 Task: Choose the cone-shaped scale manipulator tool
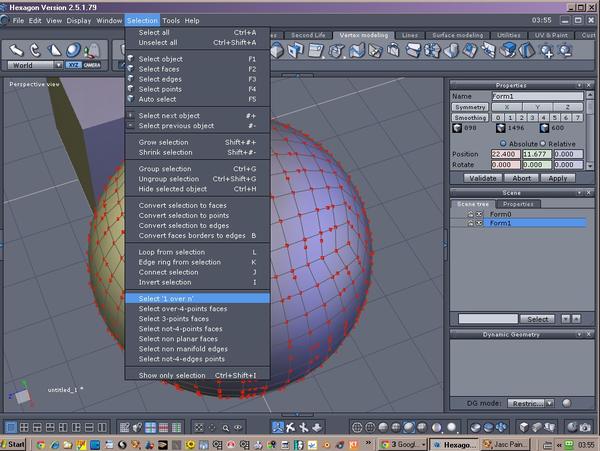pos(54,50)
